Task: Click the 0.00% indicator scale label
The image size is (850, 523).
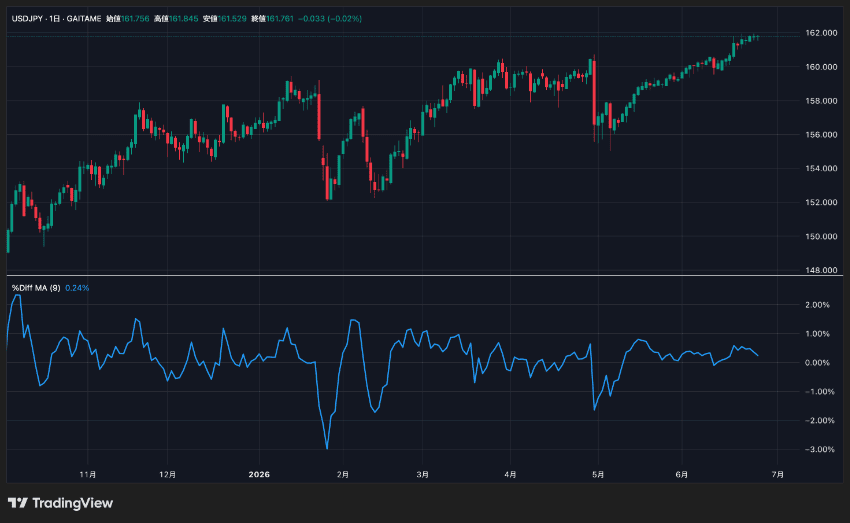Action: 817,363
